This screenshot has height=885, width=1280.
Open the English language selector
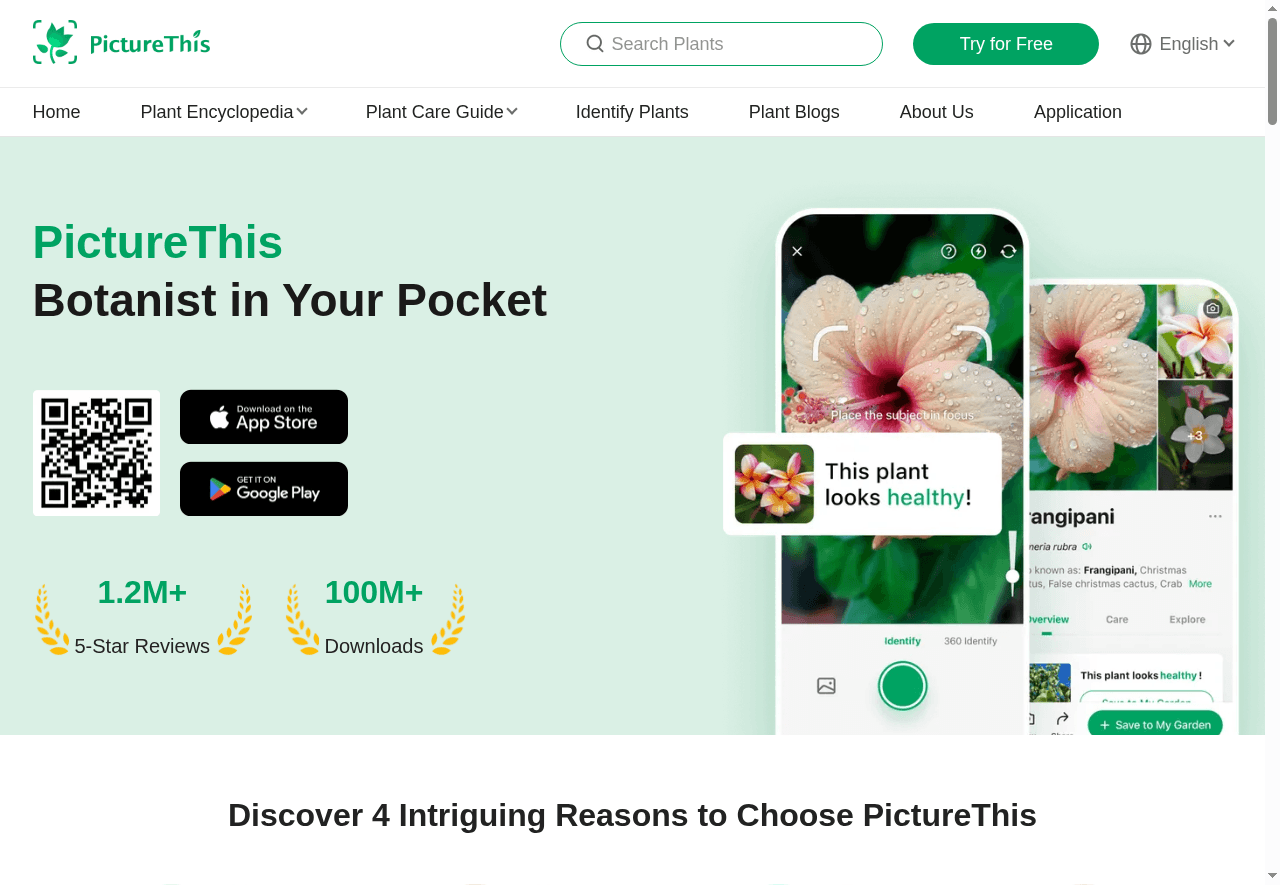coord(1184,44)
